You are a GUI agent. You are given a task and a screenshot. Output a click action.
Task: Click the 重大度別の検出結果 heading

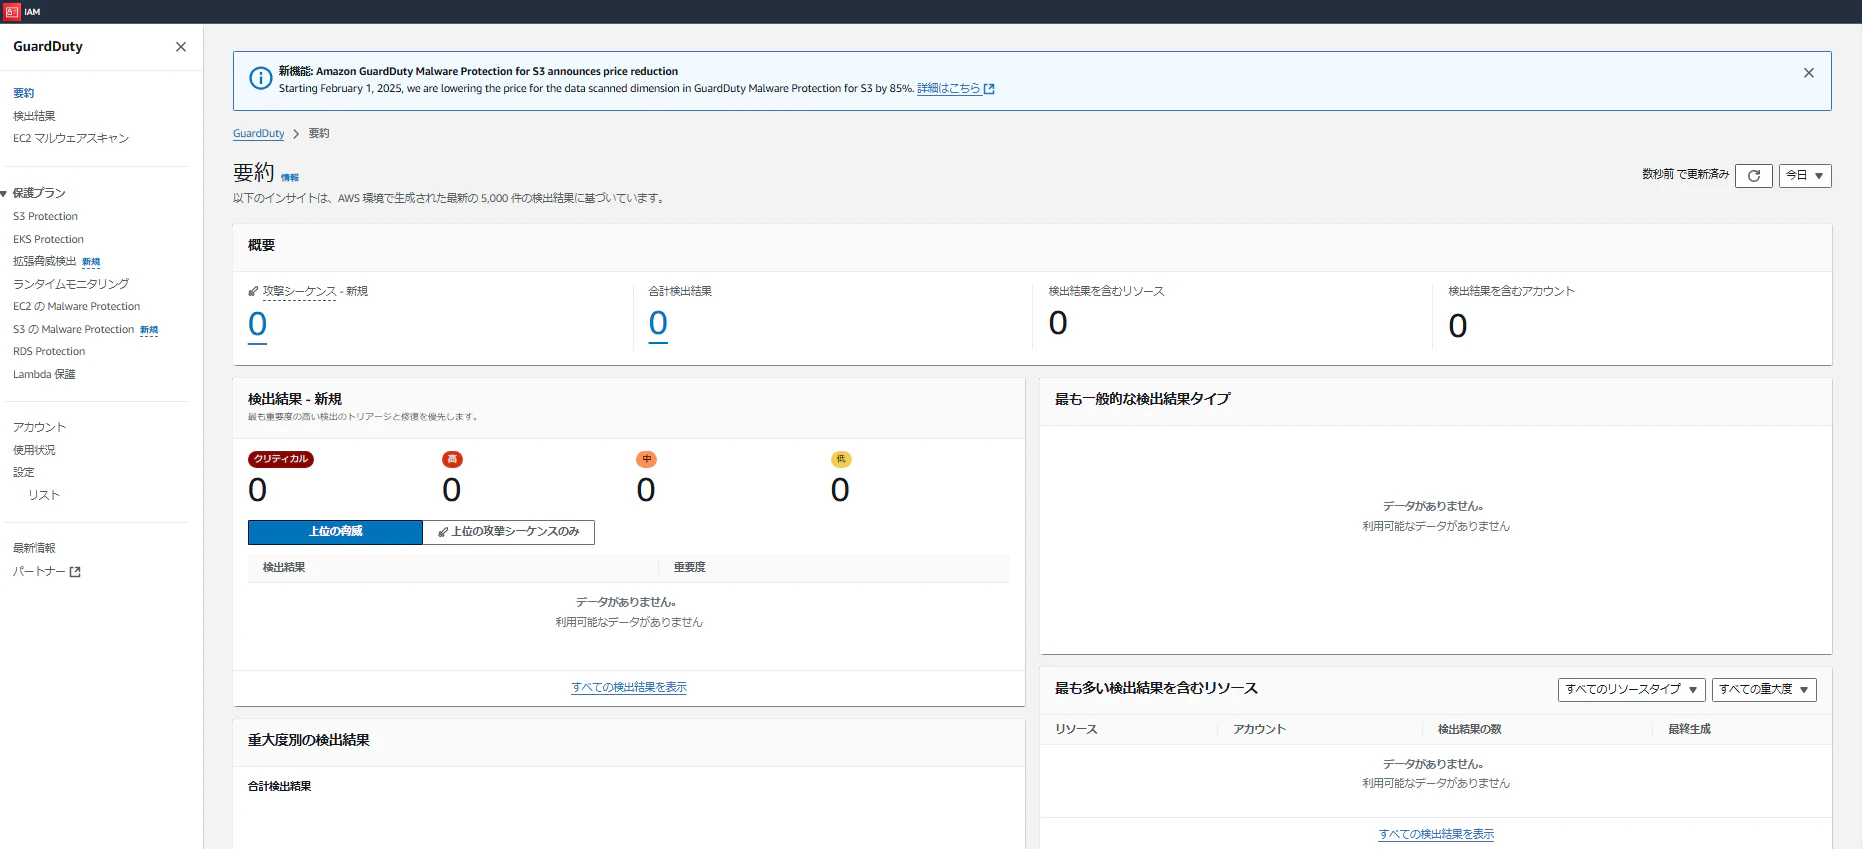point(309,740)
